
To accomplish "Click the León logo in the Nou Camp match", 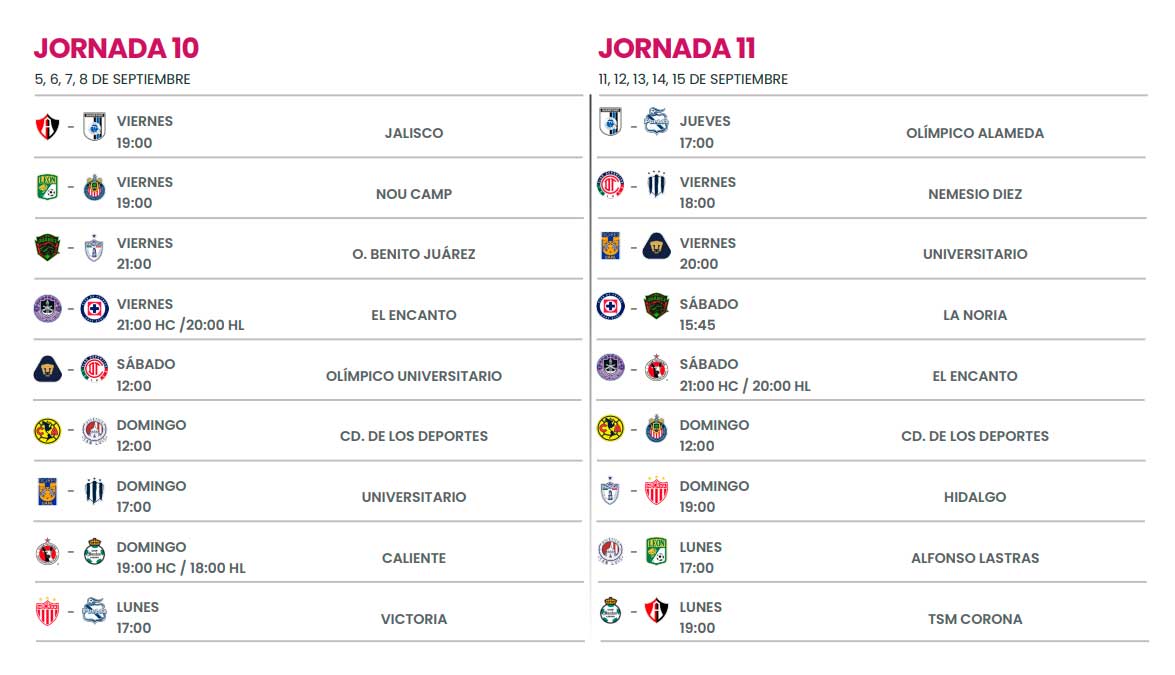I will [x=47, y=187].
